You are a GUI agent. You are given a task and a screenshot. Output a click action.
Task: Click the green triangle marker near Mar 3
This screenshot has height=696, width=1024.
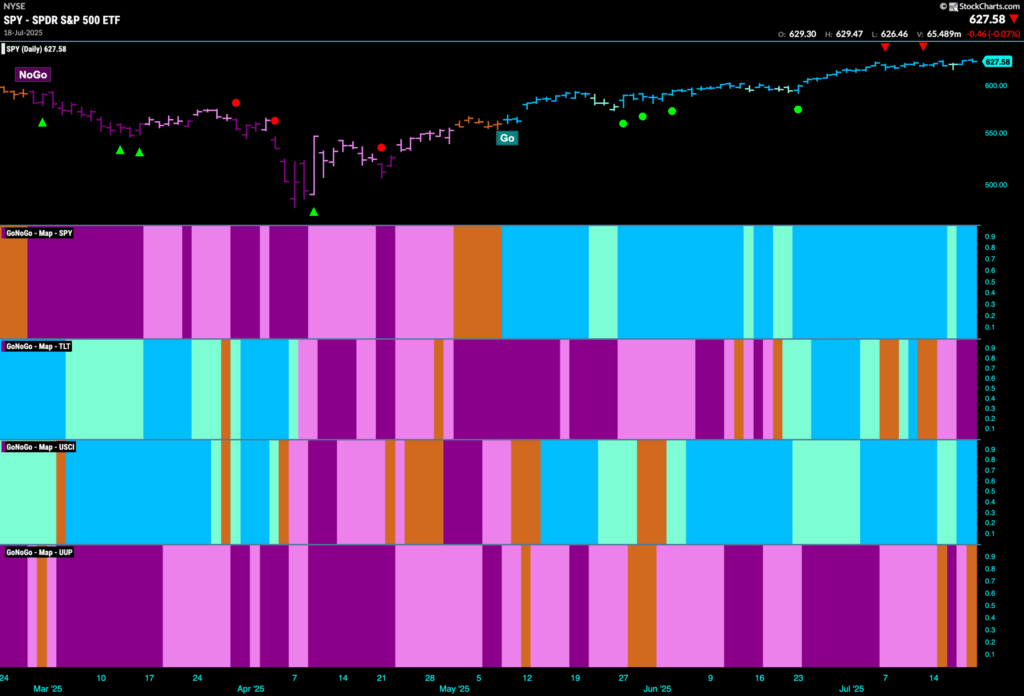tap(42, 123)
